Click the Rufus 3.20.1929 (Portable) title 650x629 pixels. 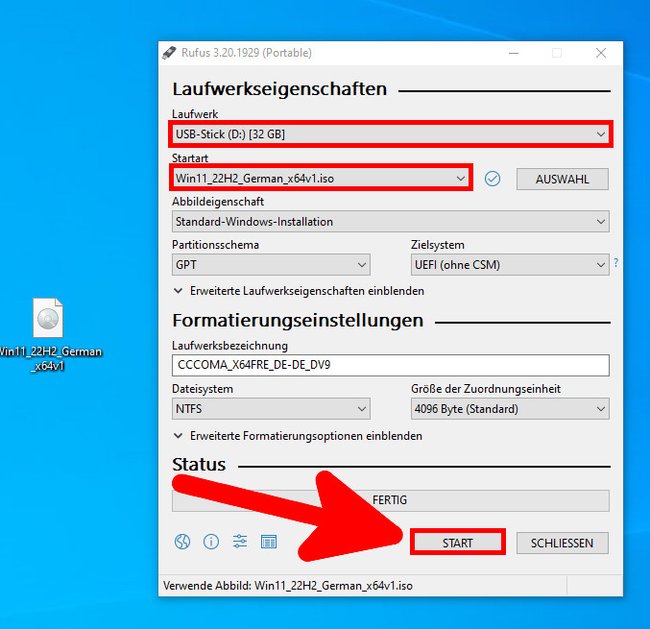246,53
